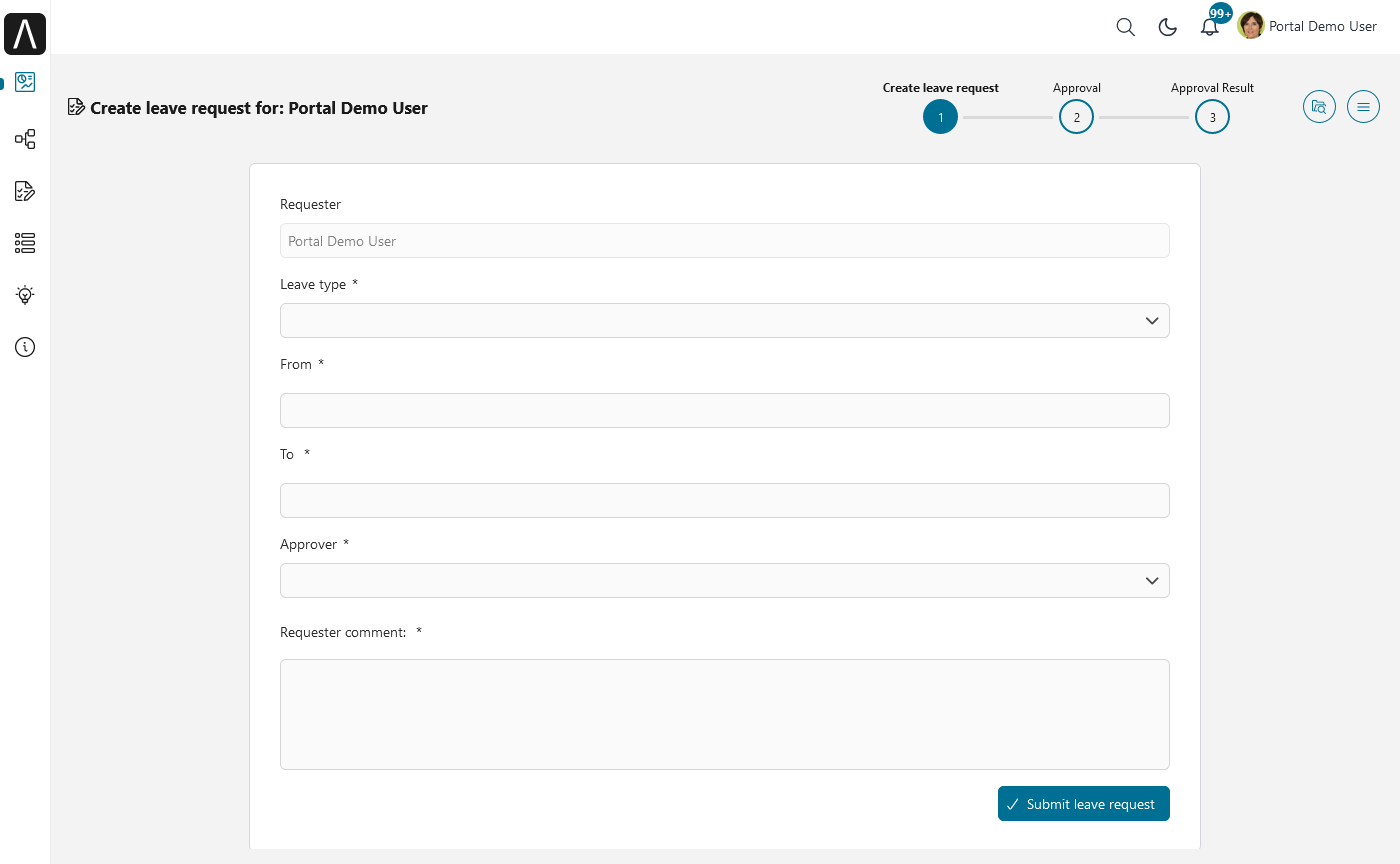Click the Axon Ivy logo icon
Image resolution: width=1400 pixels, height=864 pixels.
click(25, 34)
